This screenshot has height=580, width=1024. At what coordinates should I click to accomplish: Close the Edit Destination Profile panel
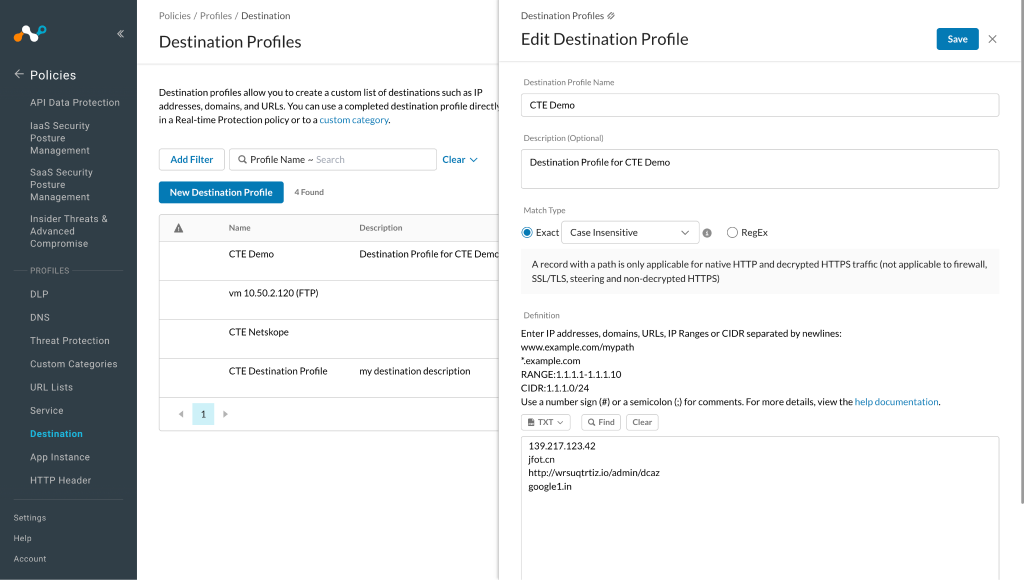pos(993,39)
